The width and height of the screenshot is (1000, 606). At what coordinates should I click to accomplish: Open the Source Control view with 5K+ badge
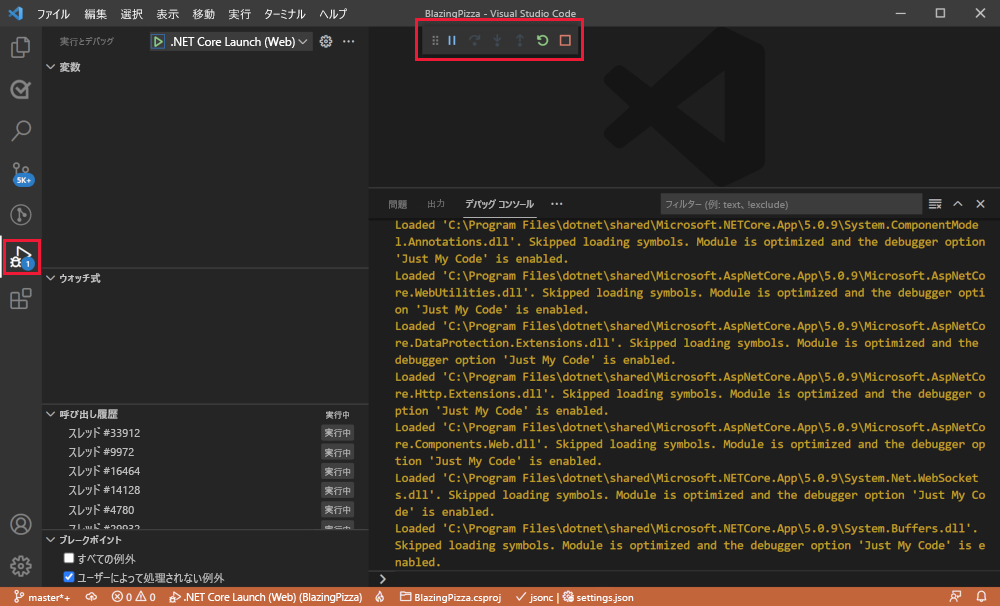20,172
